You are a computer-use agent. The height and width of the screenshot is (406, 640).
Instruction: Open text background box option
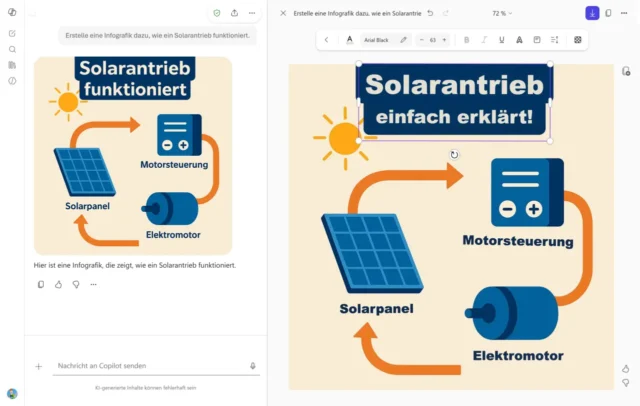click(x=537, y=40)
